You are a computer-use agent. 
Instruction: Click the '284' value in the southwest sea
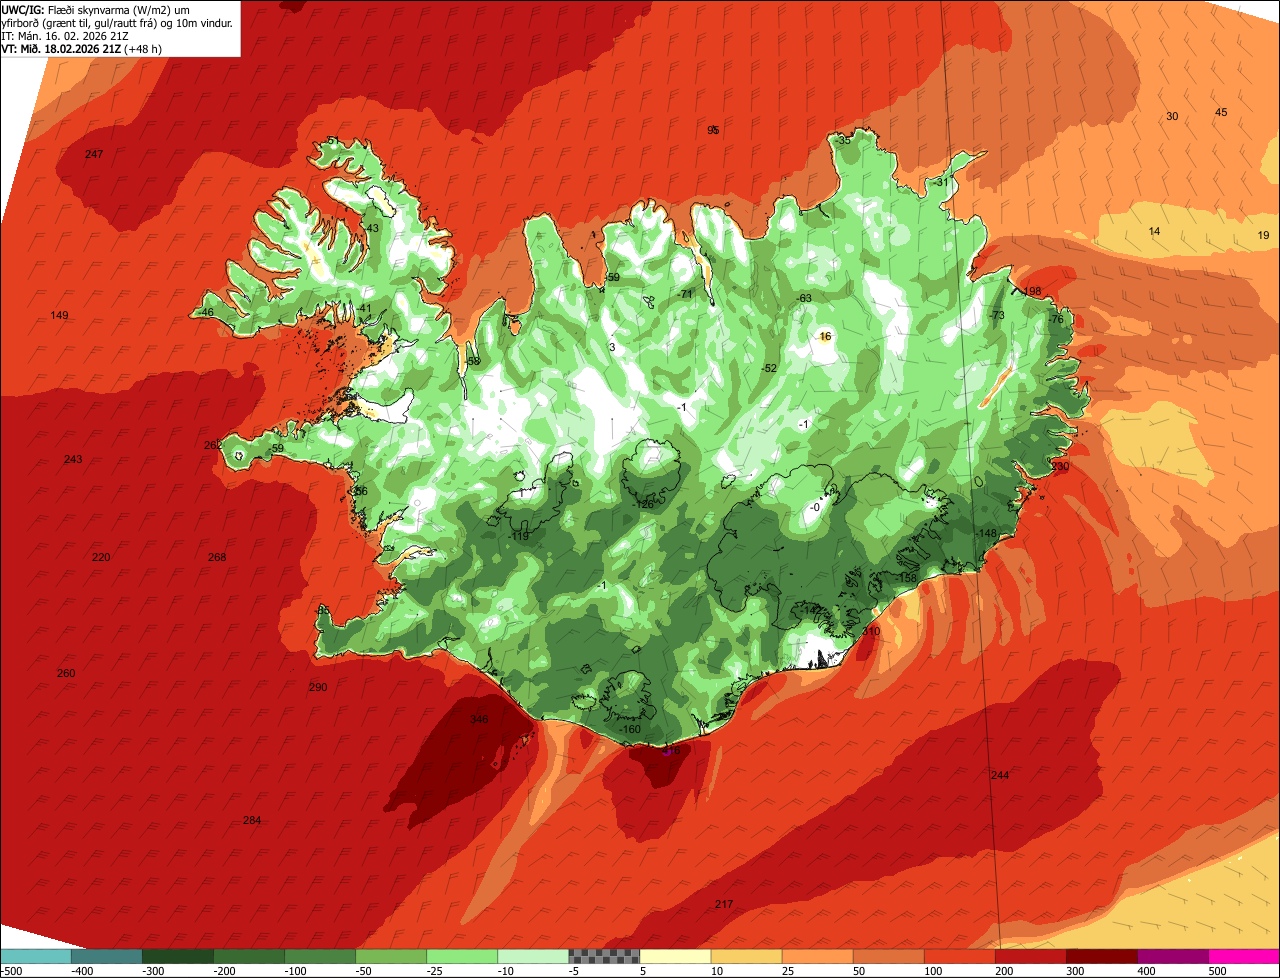coord(252,820)
